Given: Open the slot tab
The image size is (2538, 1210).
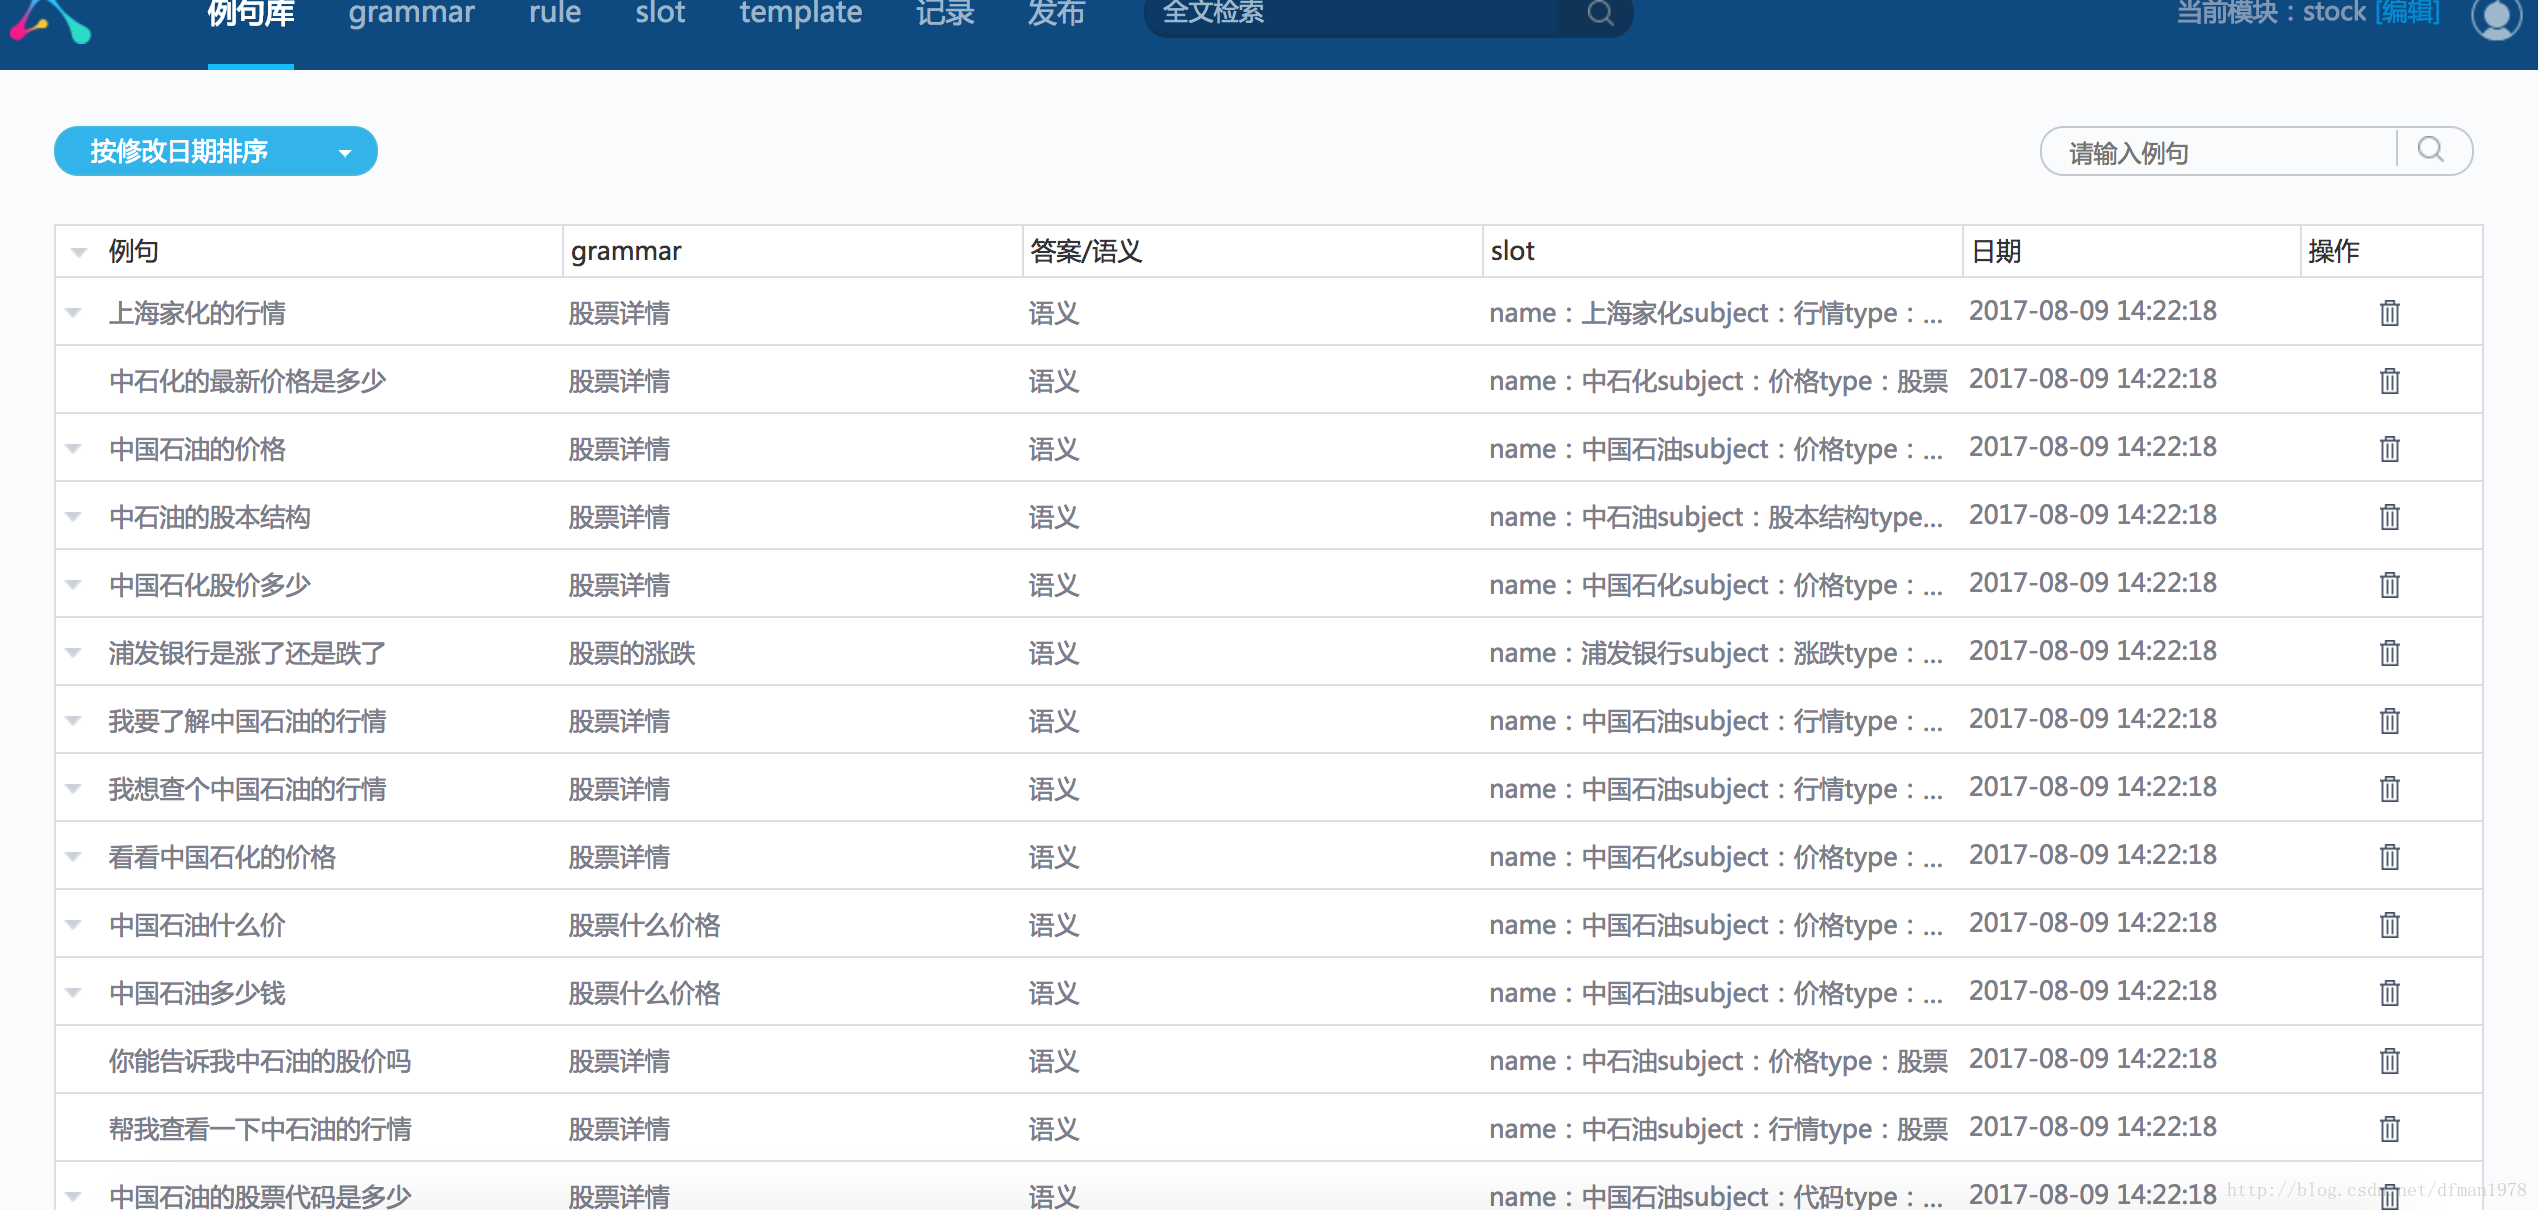Looking at the screenshot, I should (x=660, y=14).
